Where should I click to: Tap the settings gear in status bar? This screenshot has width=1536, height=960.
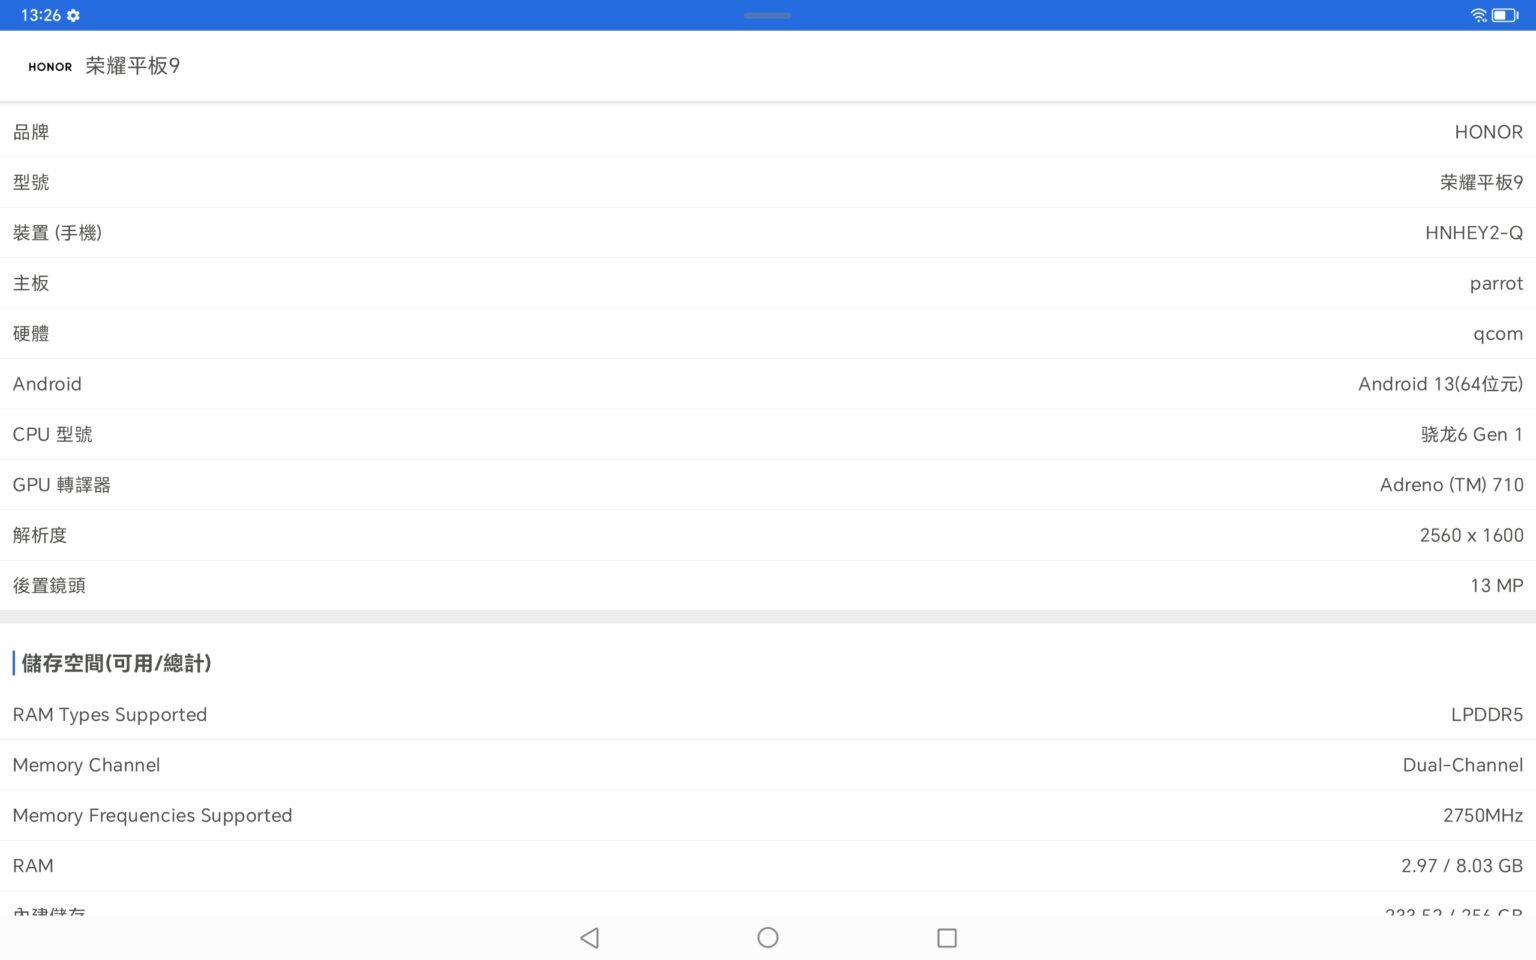[73, 15]
